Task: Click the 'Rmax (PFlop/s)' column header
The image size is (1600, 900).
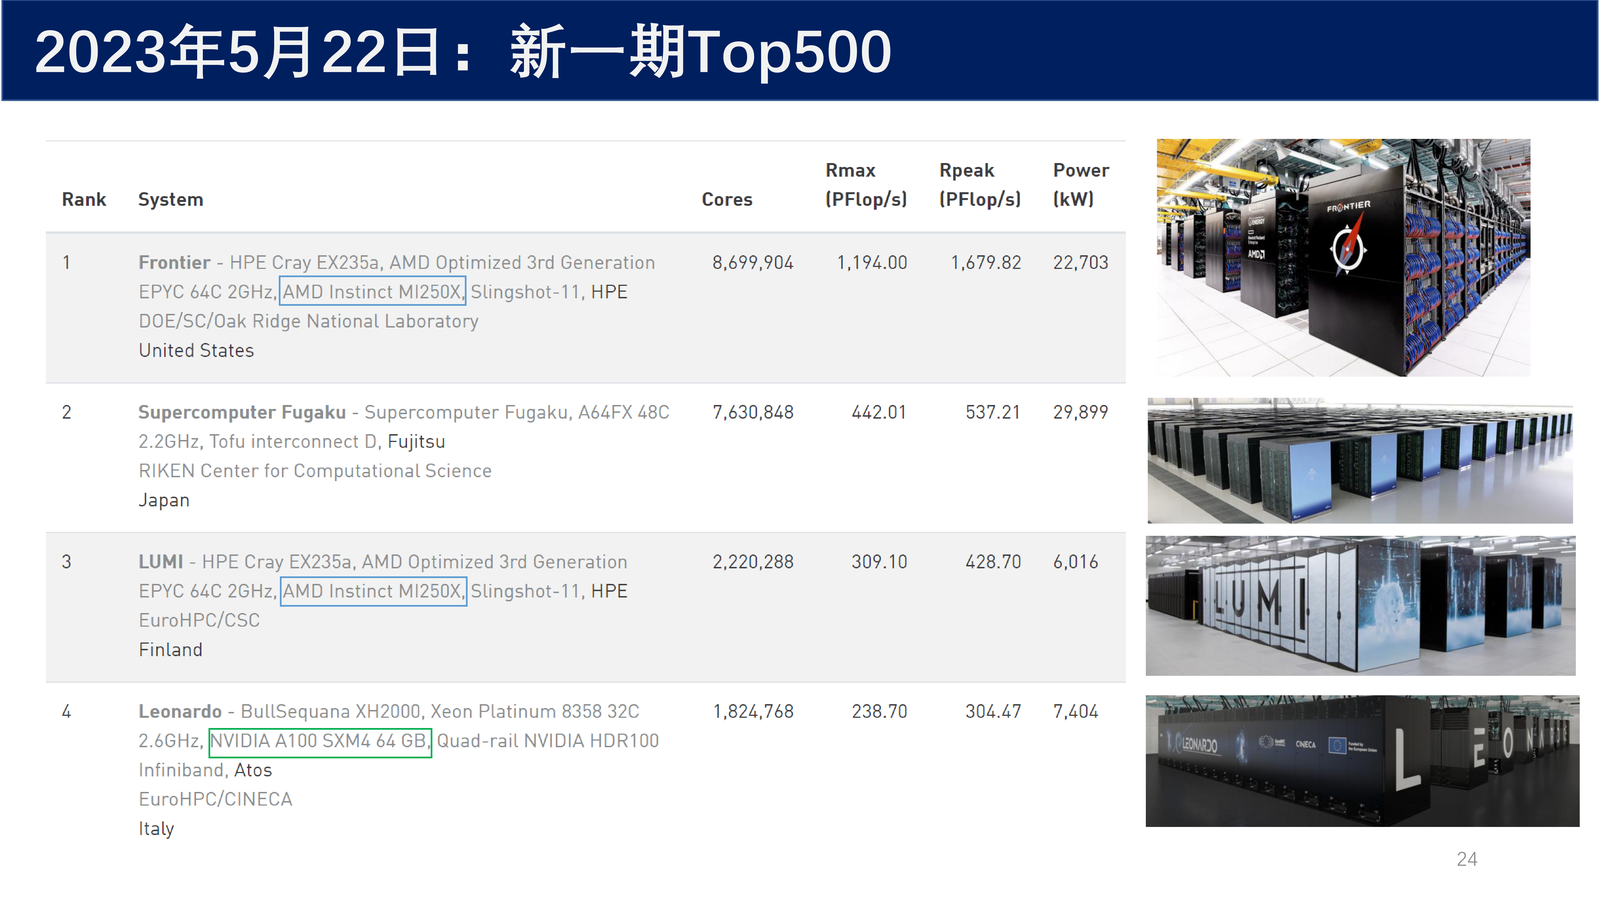Action: click(x=866, y=185)
